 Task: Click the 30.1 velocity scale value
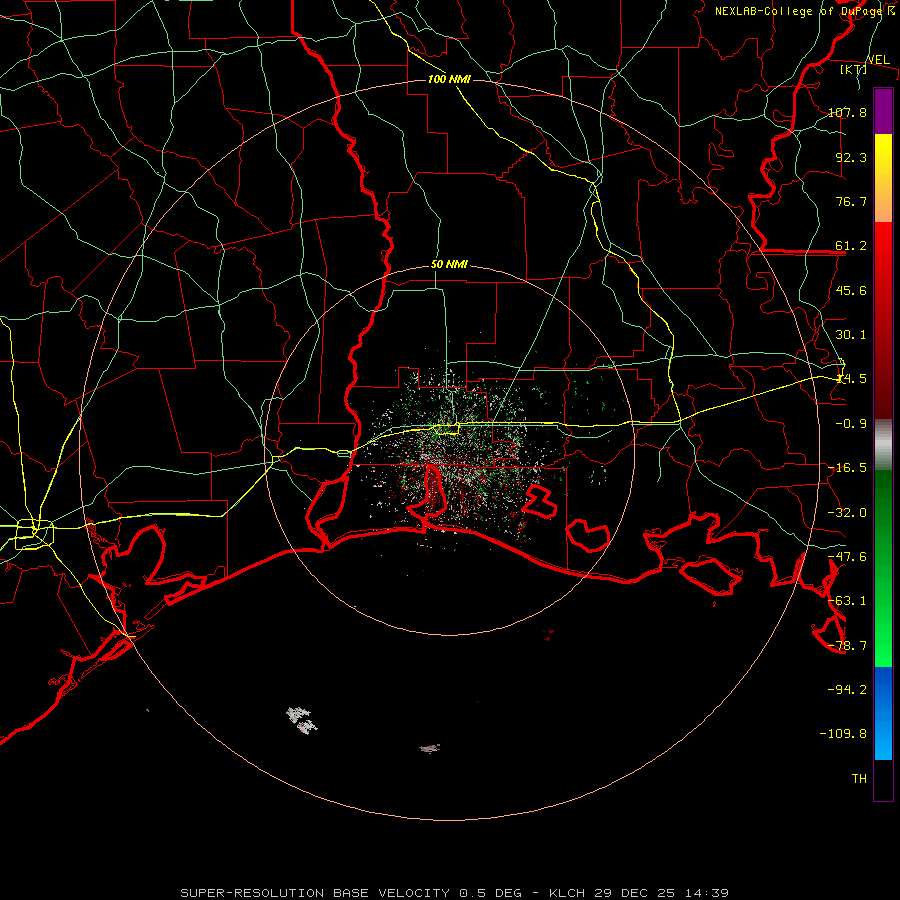[851, 335]
